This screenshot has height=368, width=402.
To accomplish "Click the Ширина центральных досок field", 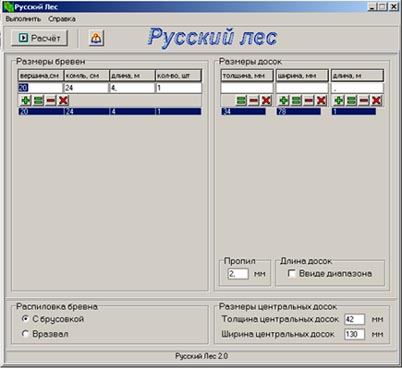I will point(354,334).
